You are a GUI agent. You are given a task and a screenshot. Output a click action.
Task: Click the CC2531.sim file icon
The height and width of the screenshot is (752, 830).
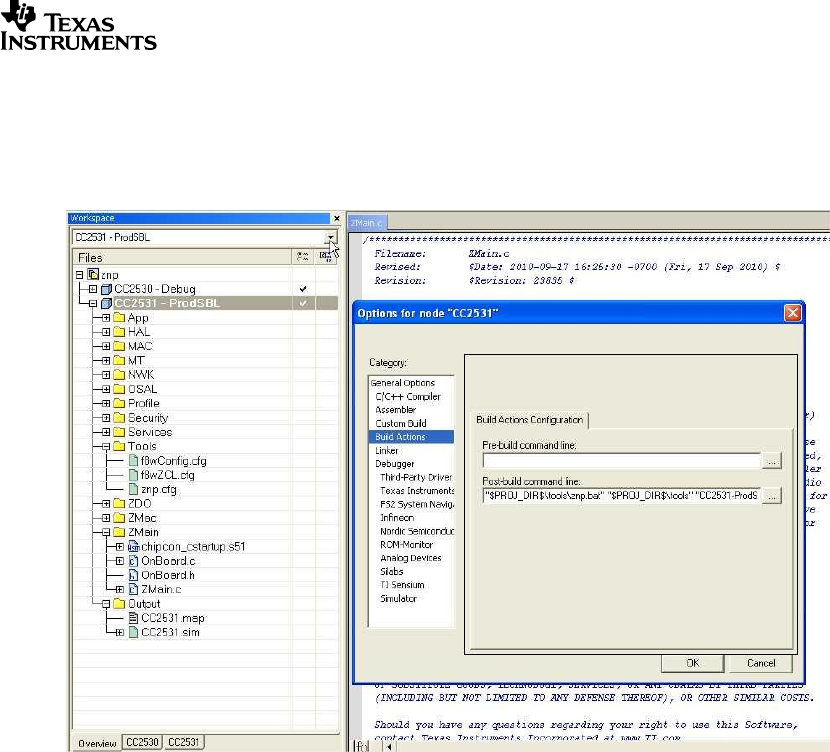pos(133,632)
